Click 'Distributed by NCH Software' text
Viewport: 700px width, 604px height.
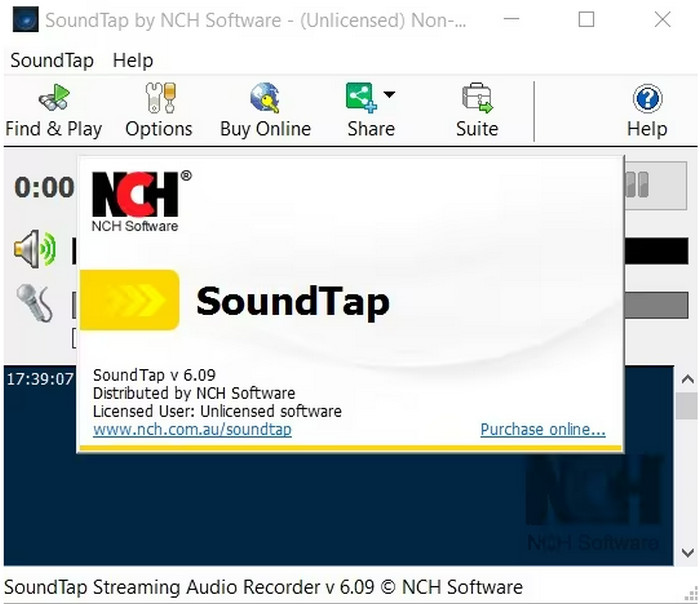click(194, 393)
